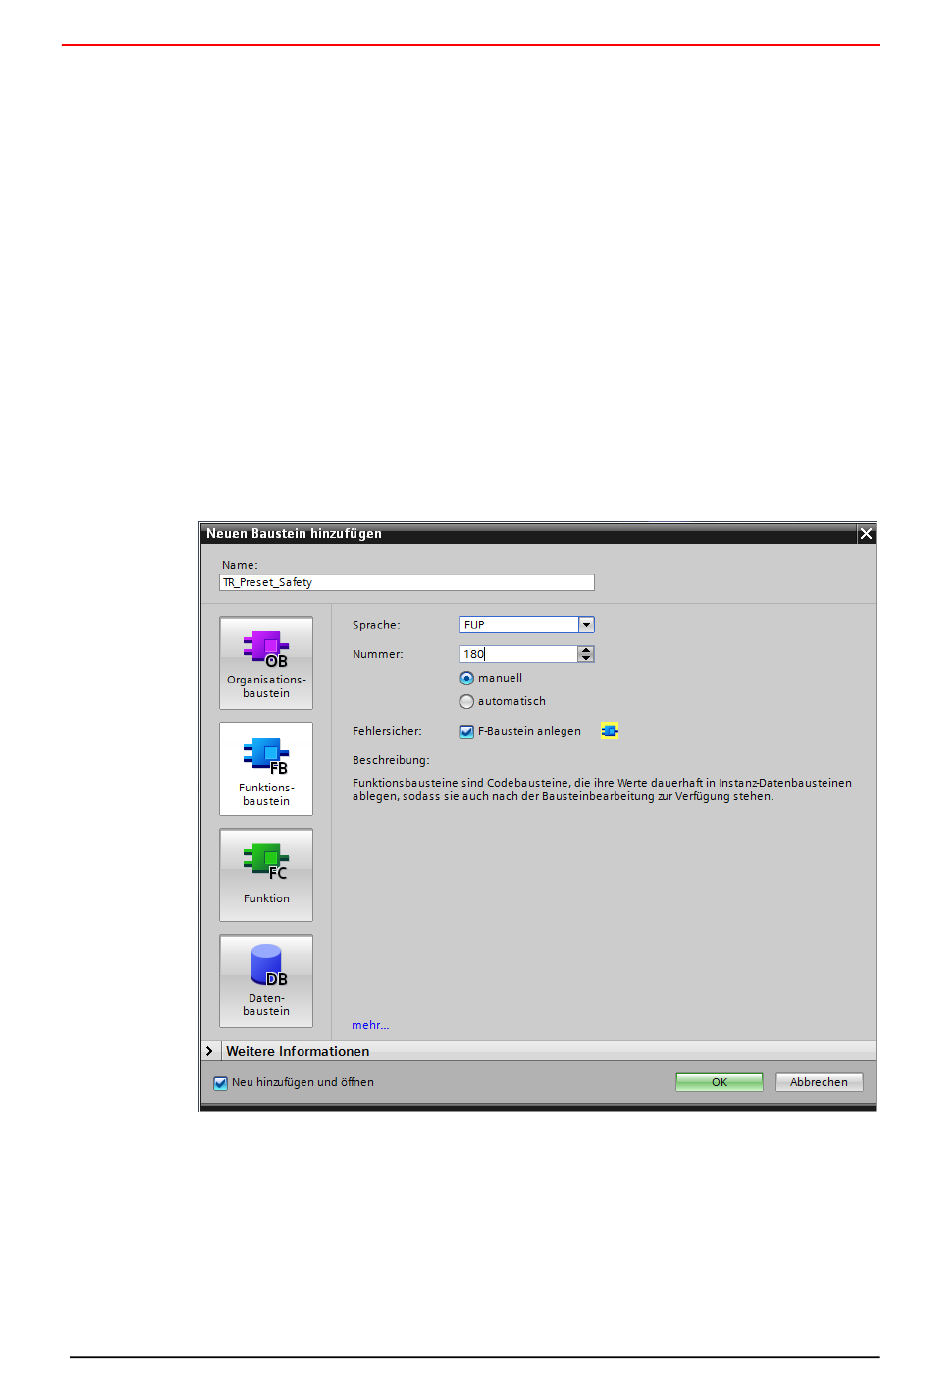This screenshot has height=1387, width=950.
Task: Close the Neuen Baustein hinzufügen dialog
Action: point(866,534)
